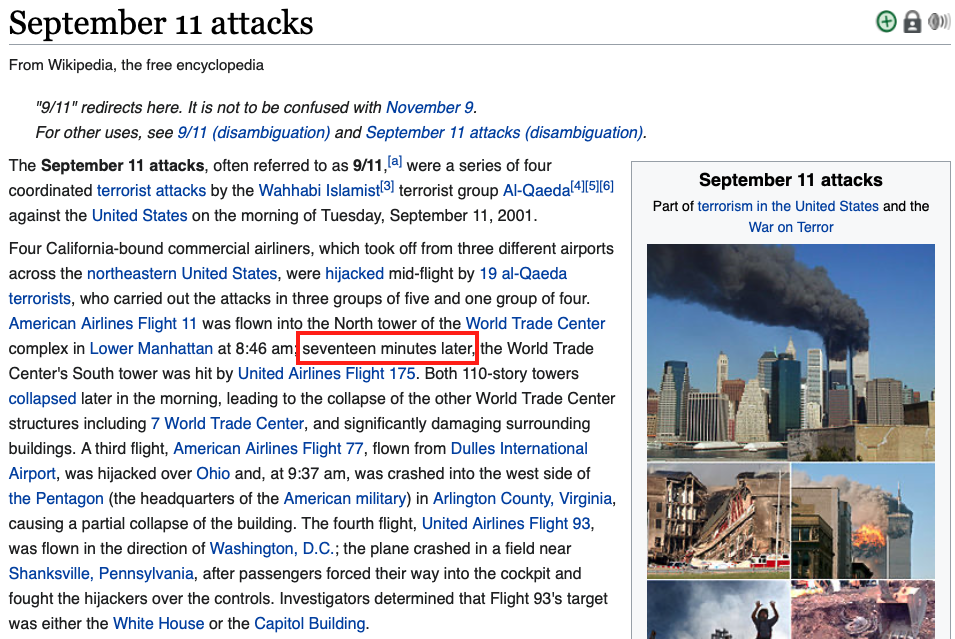Image resolution: width=955 pixels, height=639 pixels.
Task: Click citation [5] after Al-Qaeda
Action: [592, 186]
